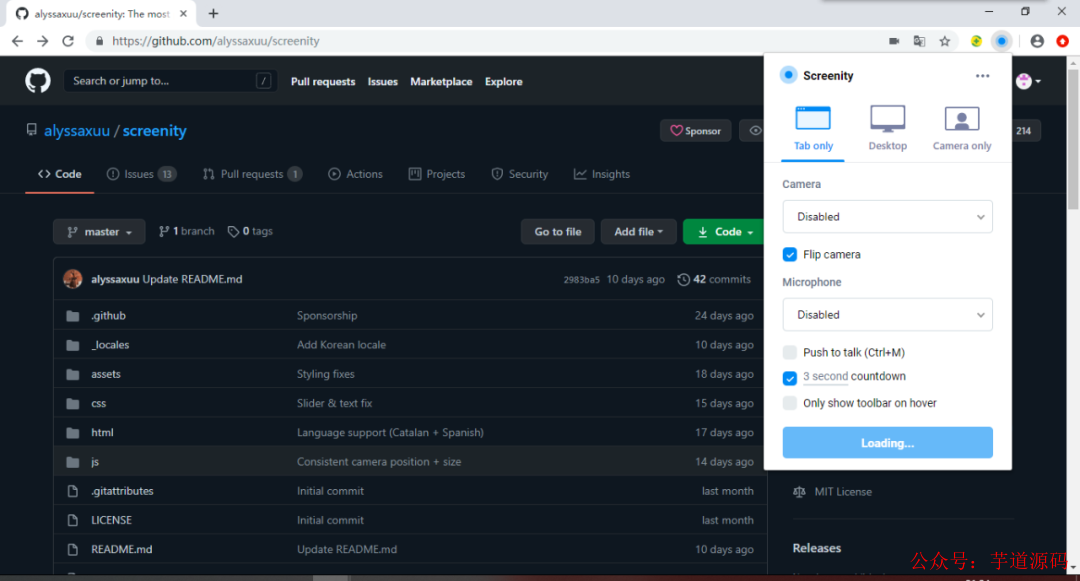Viewport: 1080px width, 581px height.
Task: Click the browser address bar URL
Action: point(216,41)
